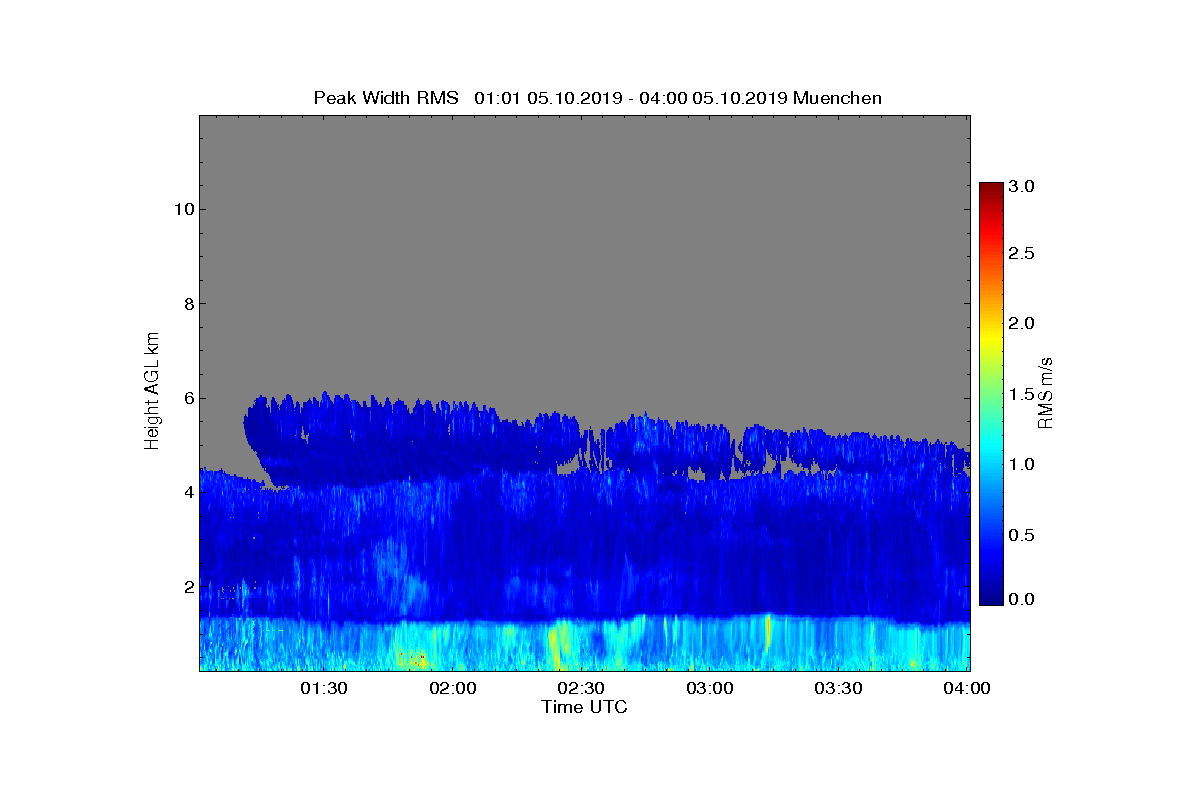Image resolution: width=1200 pixels, height=800 pixels.
Task: Click the time tick label "03:00"
Action: [x=710, y=688]
